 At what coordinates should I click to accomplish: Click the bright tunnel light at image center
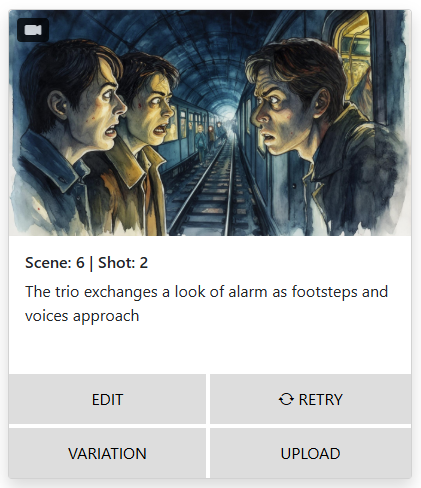(x=230, y=115)
